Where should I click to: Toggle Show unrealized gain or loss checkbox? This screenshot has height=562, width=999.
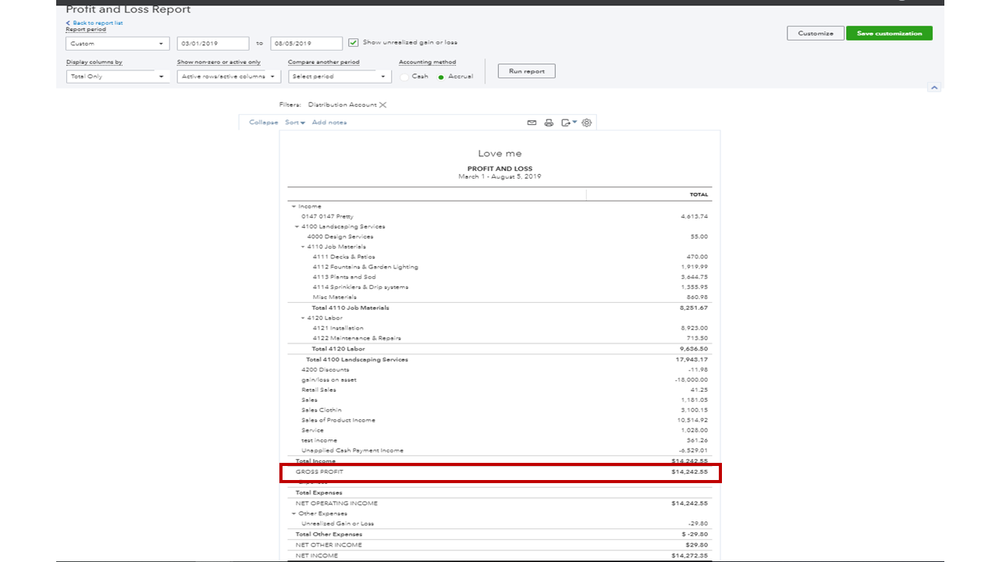(x=353, y=43)
